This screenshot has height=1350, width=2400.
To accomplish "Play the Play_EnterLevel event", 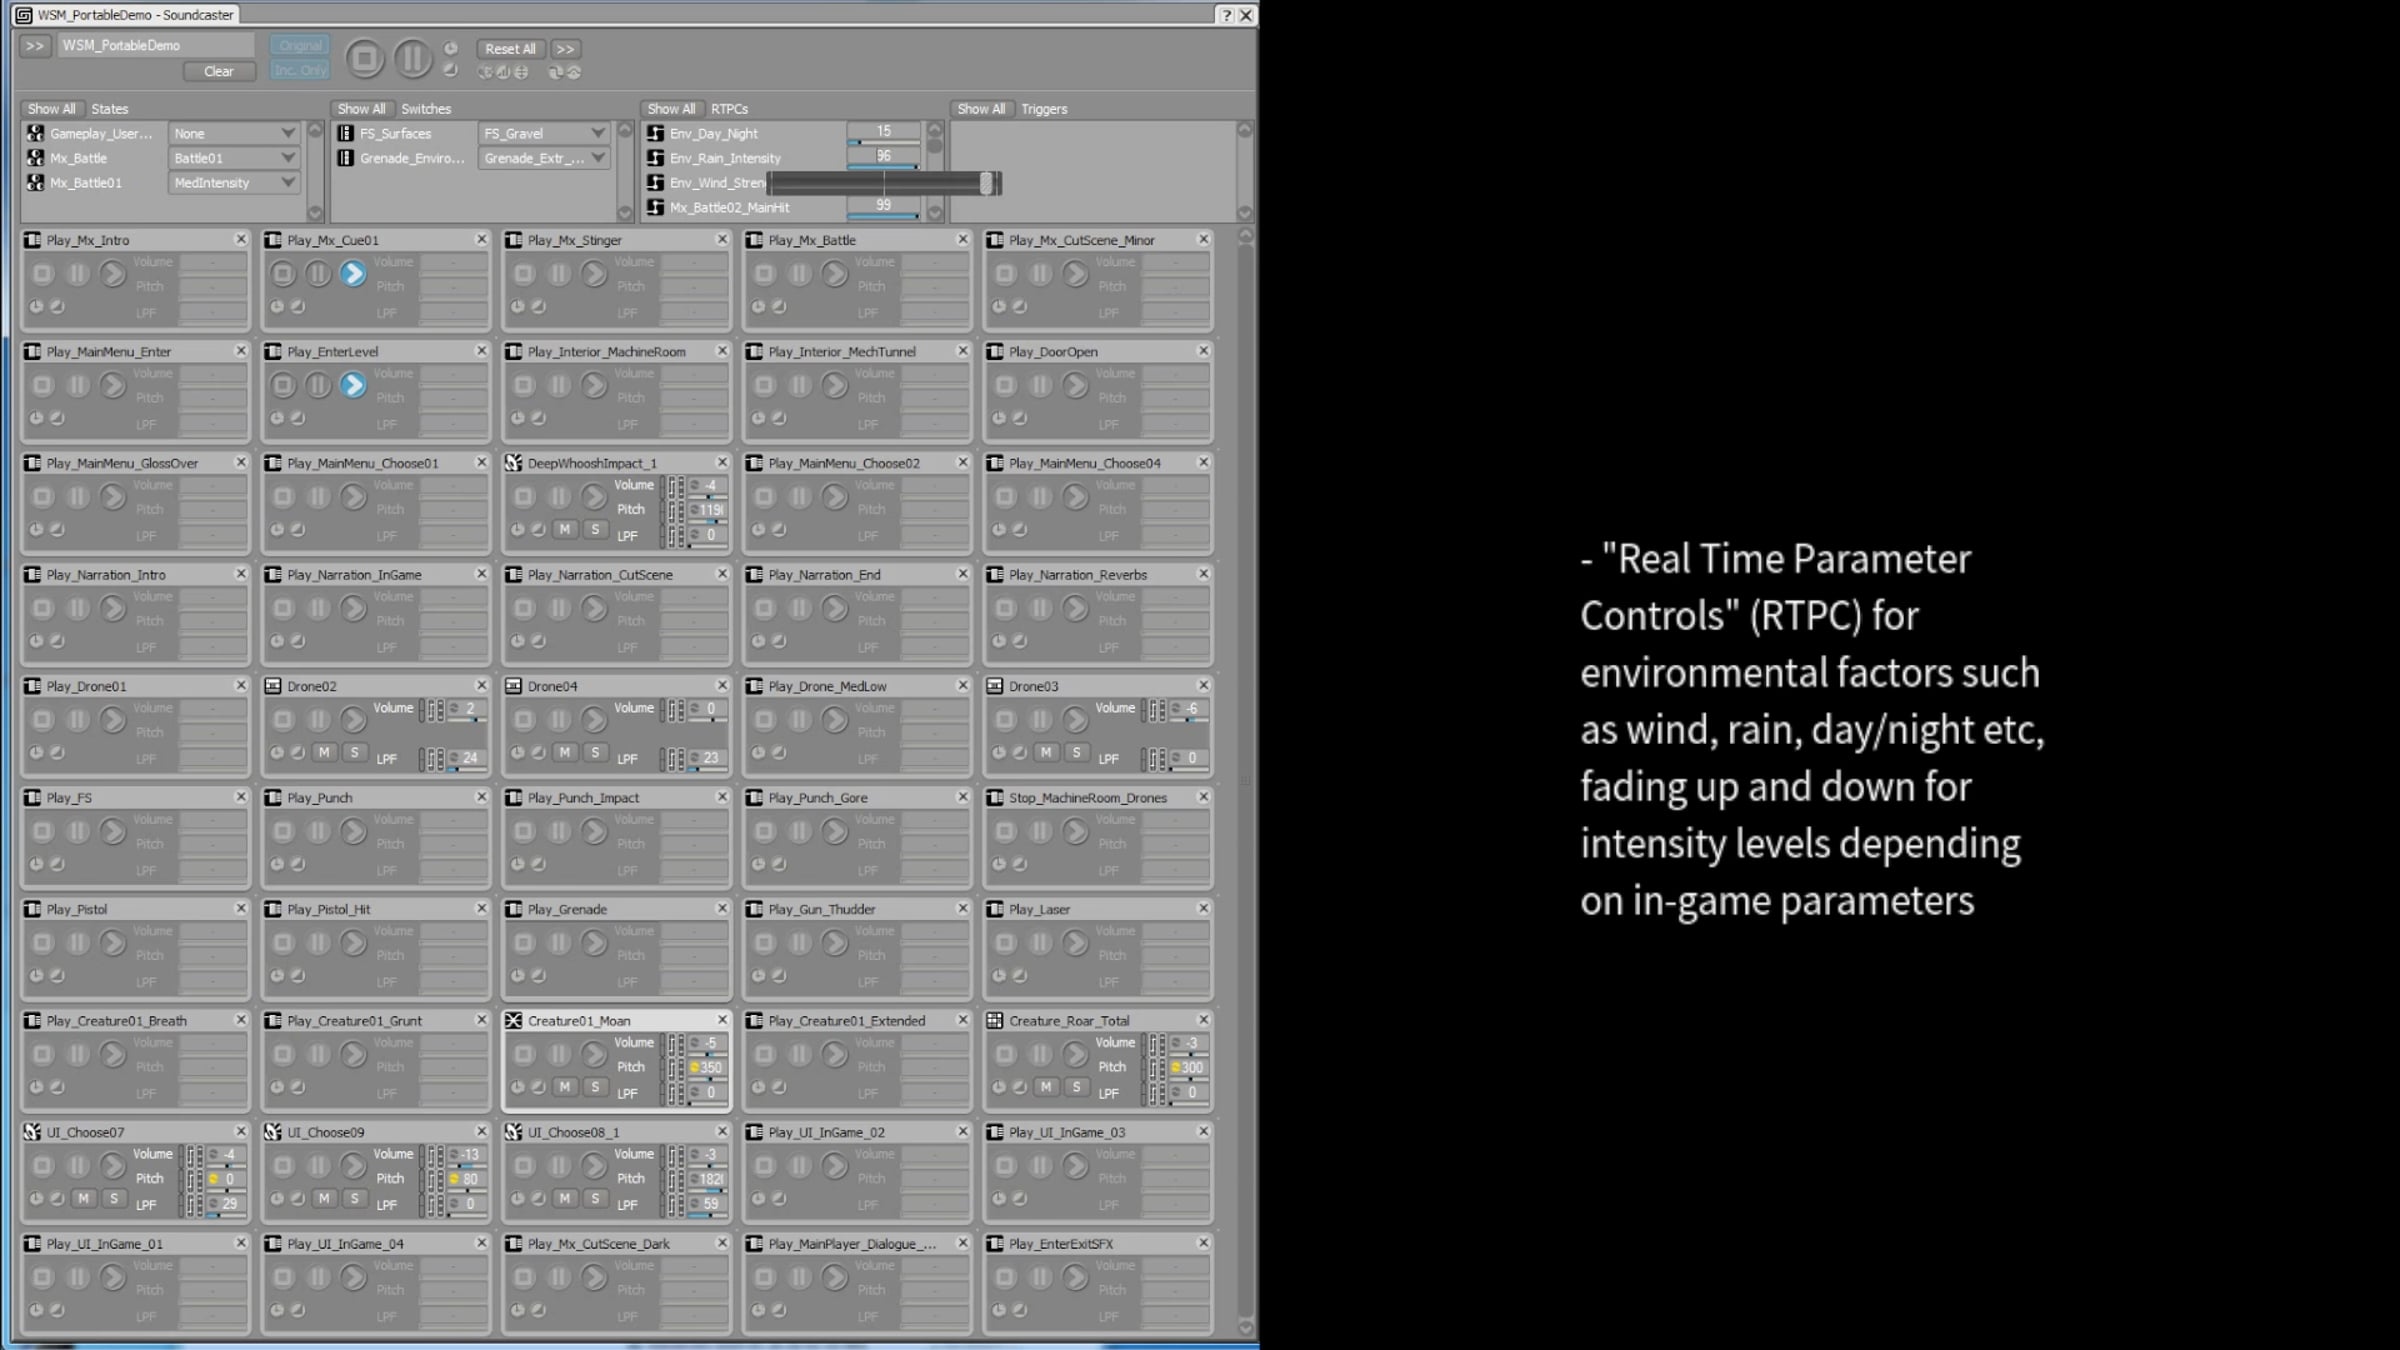I will point(352,385).
